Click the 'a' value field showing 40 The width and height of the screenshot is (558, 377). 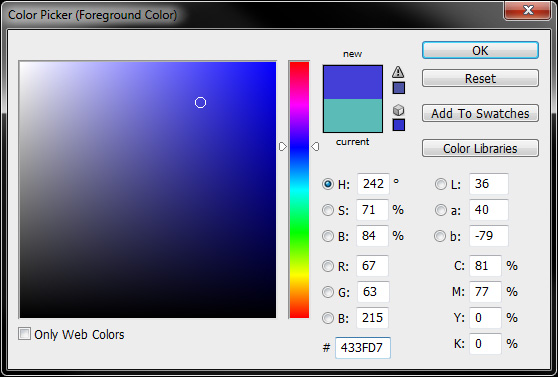click(x=489, y=210)
